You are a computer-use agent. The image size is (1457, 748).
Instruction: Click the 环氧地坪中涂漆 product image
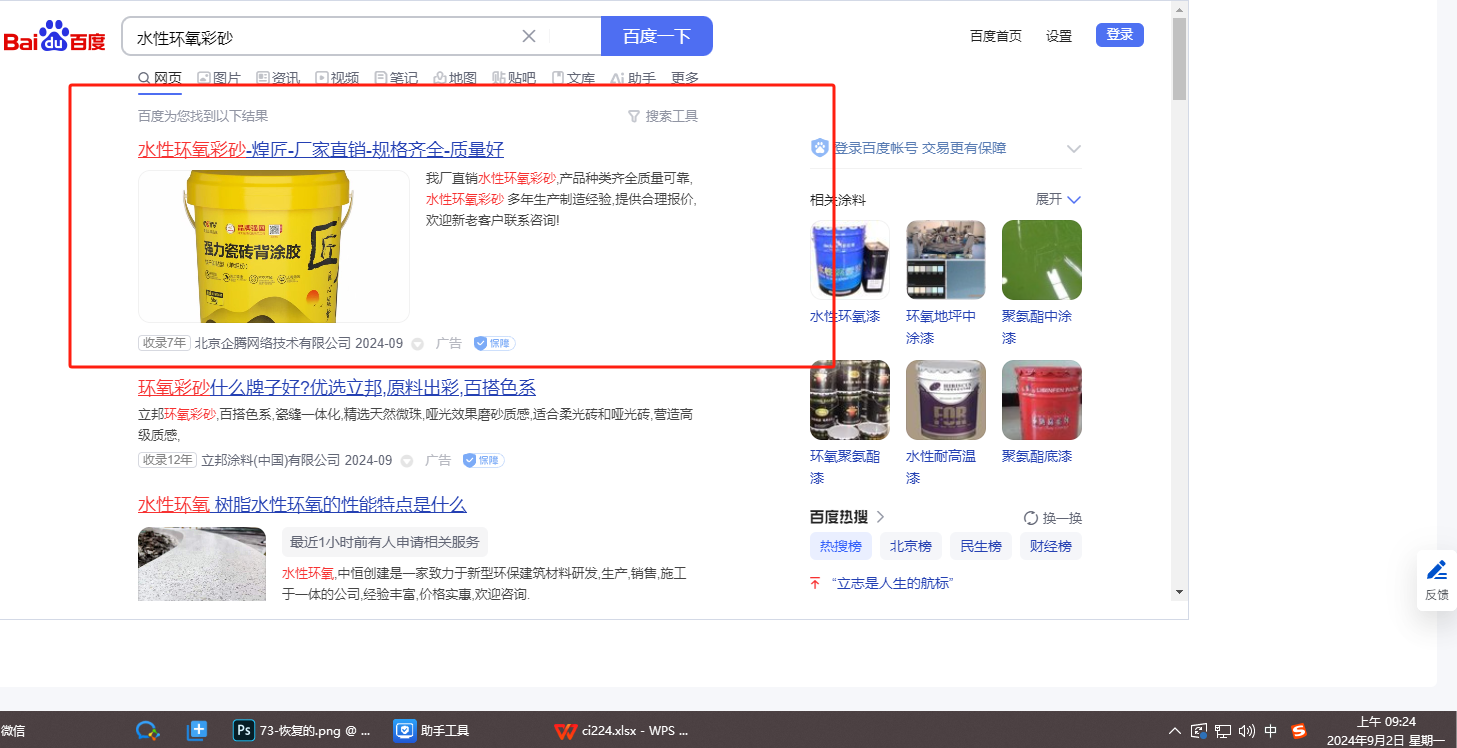tap(946, 260)
